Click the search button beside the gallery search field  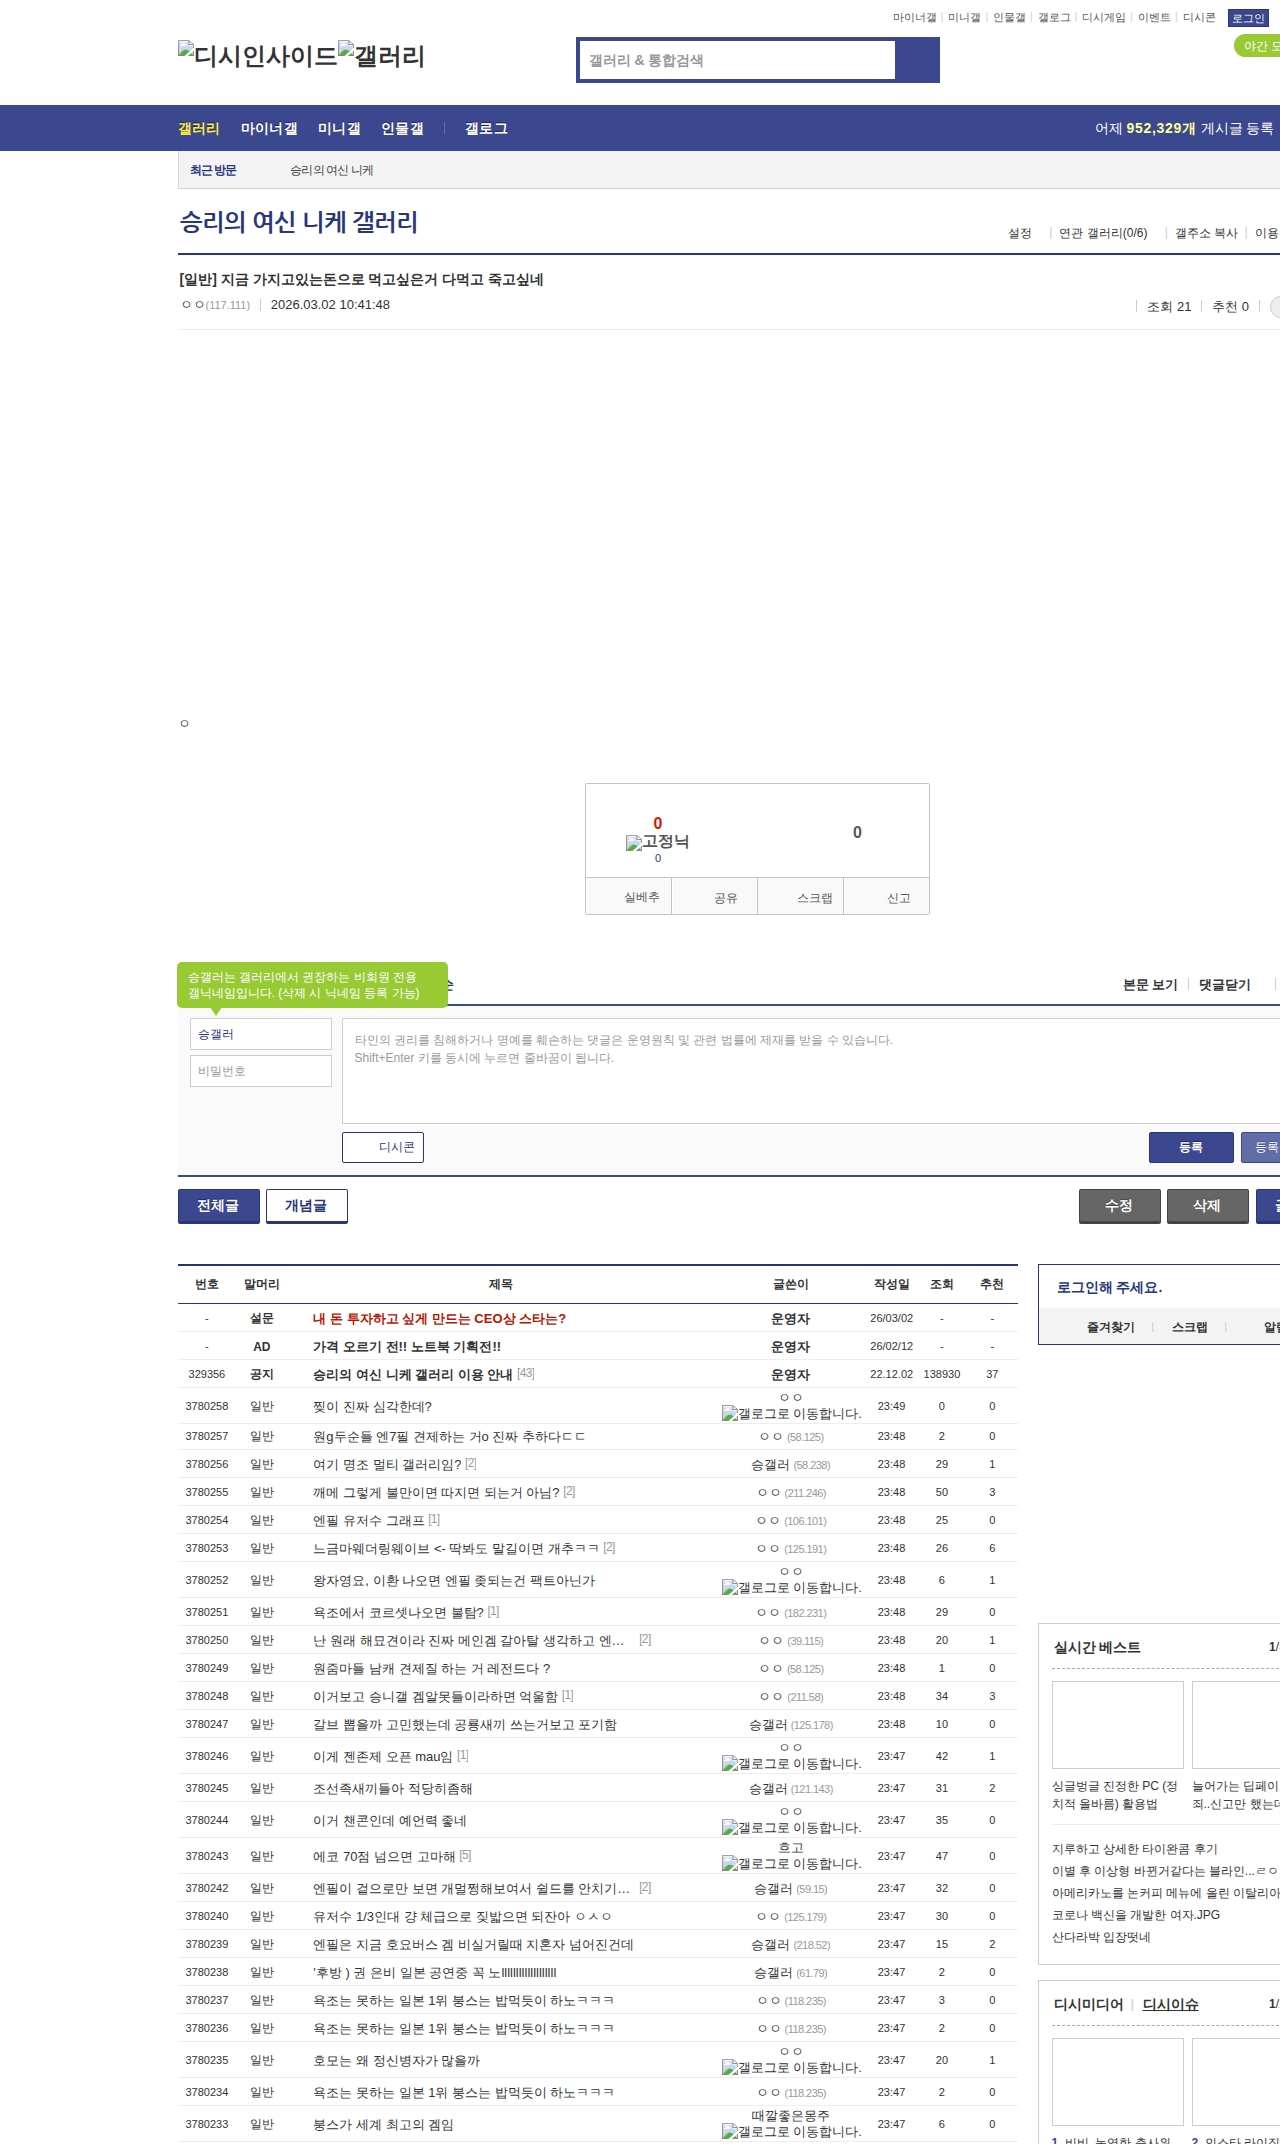916,60
